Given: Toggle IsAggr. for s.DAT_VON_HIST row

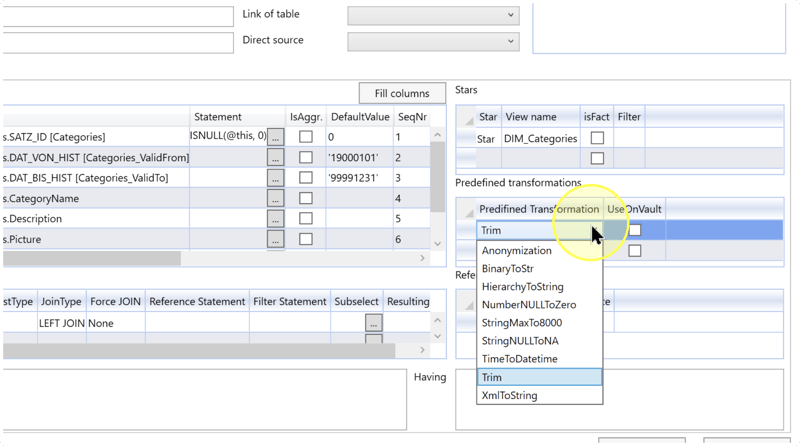Looking at the screenshot, I should point(306,157).
